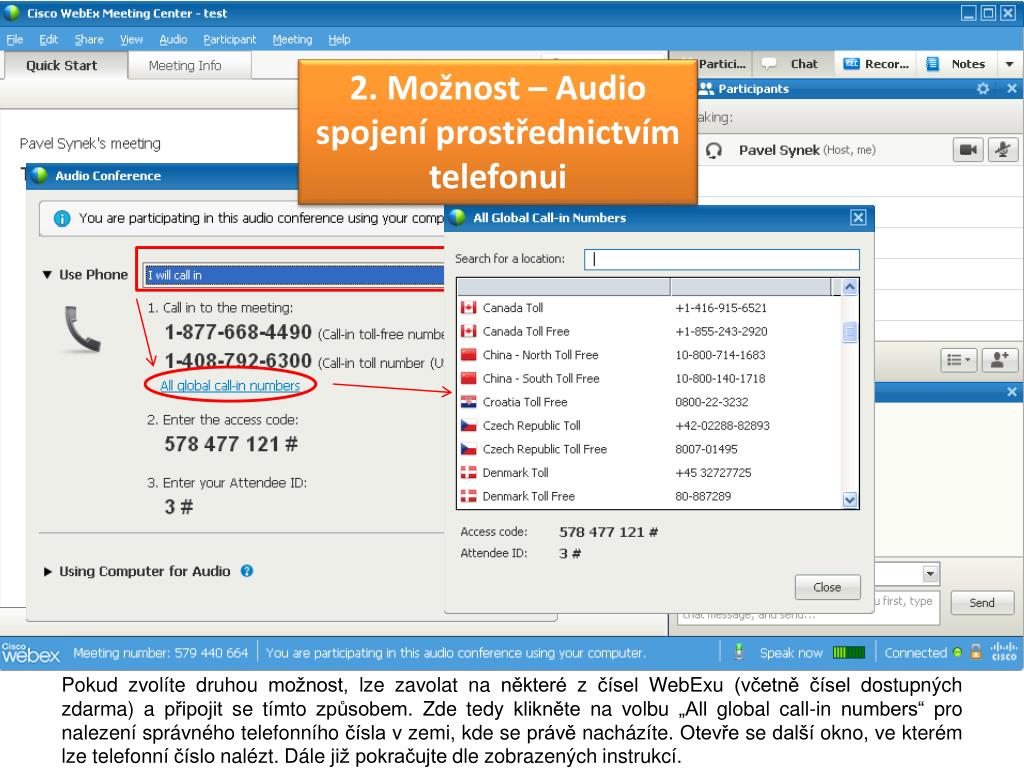Select Czech Republic Toll row
The height and width of the screenshot is (768, 1024).
pos(650,425)
